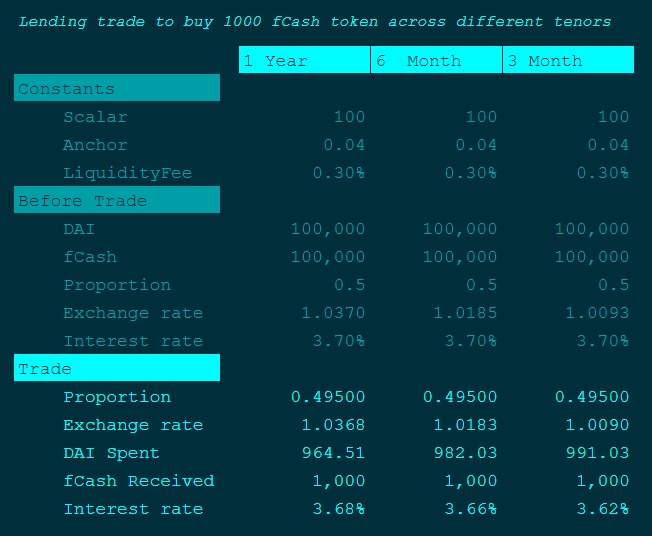Click the 3.68% interest rate cell
The height and width of the screenshot is (536, 652).
point(339,509)
